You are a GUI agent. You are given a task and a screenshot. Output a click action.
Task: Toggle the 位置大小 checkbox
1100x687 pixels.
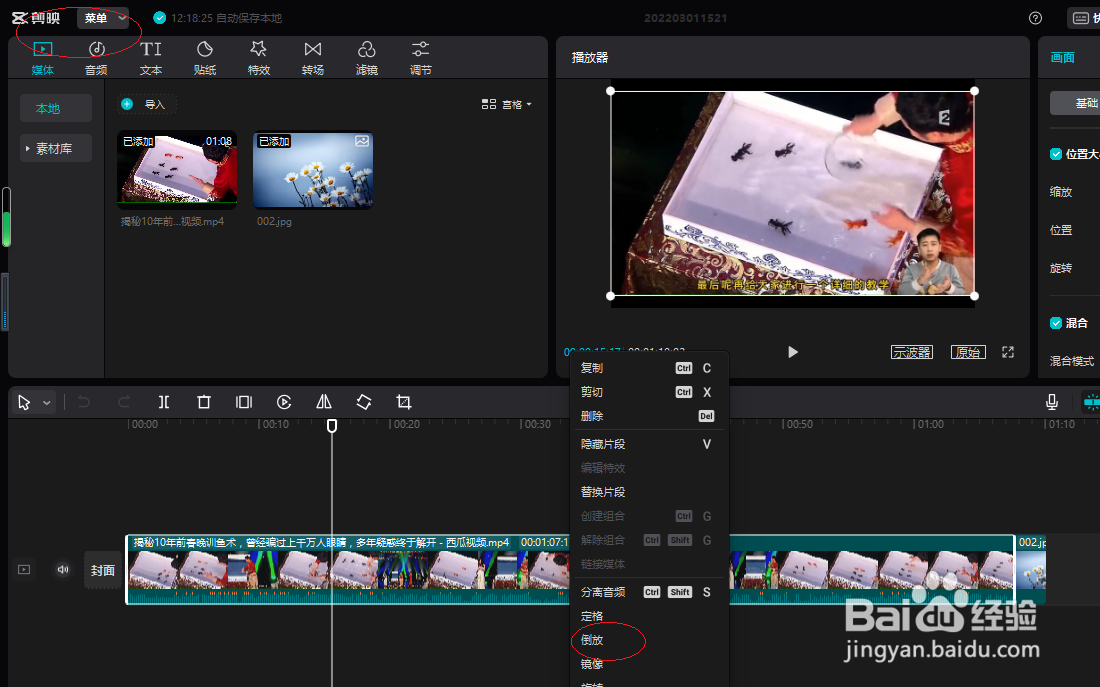coord(1056,154)
